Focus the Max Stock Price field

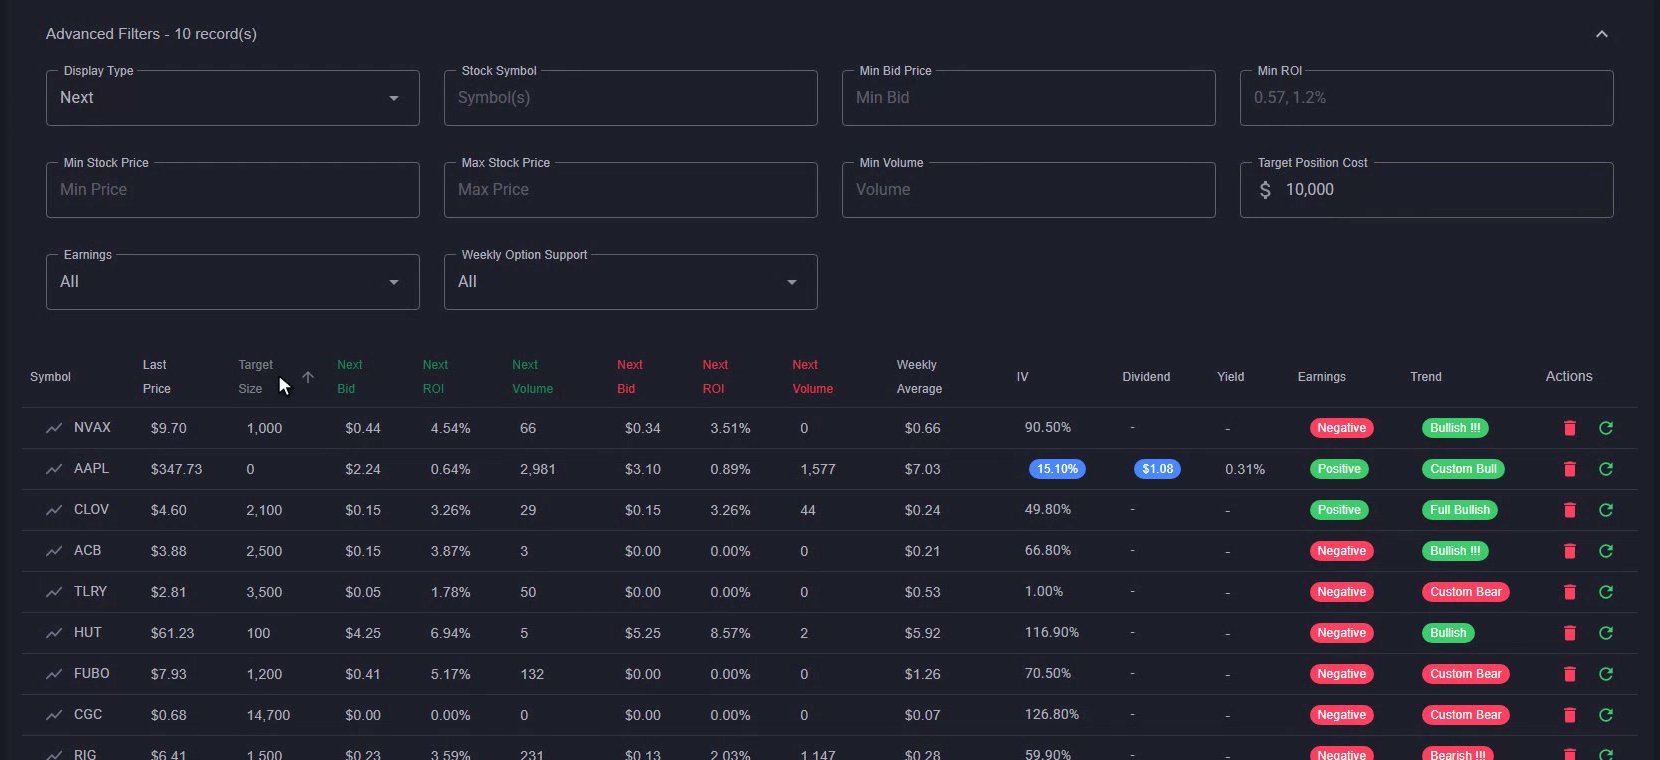click(x=631, y=190)
